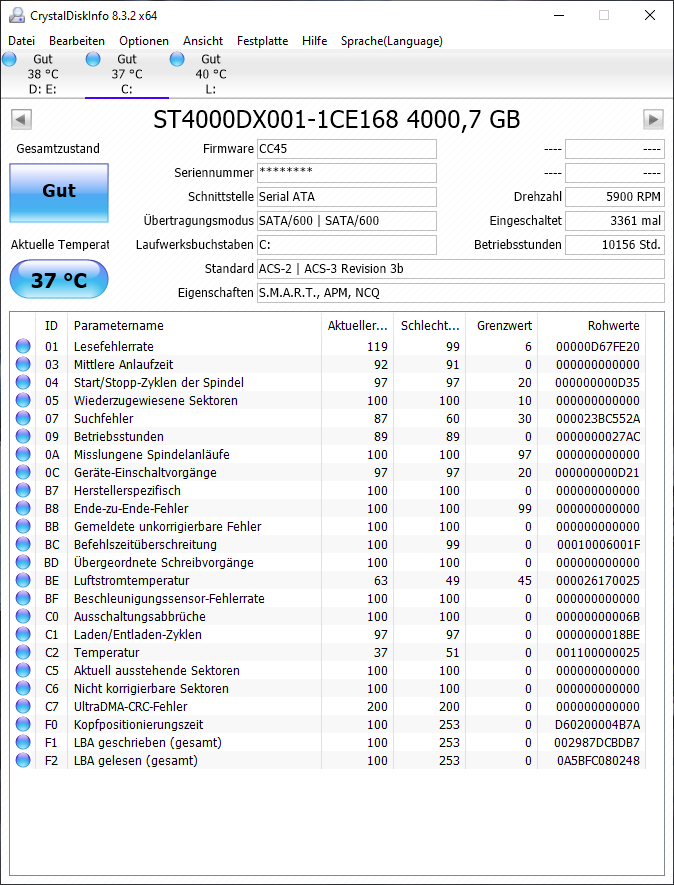Go to previous disk with left arrow
The height and width of the screenshot is (885, 674).
21,120
